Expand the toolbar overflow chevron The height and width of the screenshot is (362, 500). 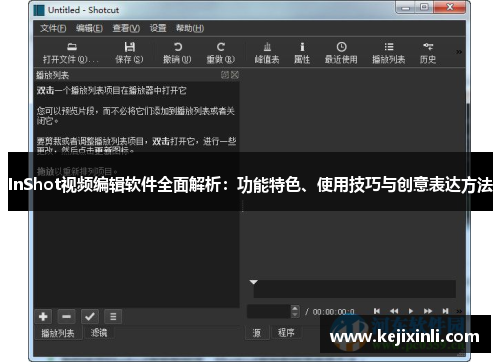click(459, 52)
